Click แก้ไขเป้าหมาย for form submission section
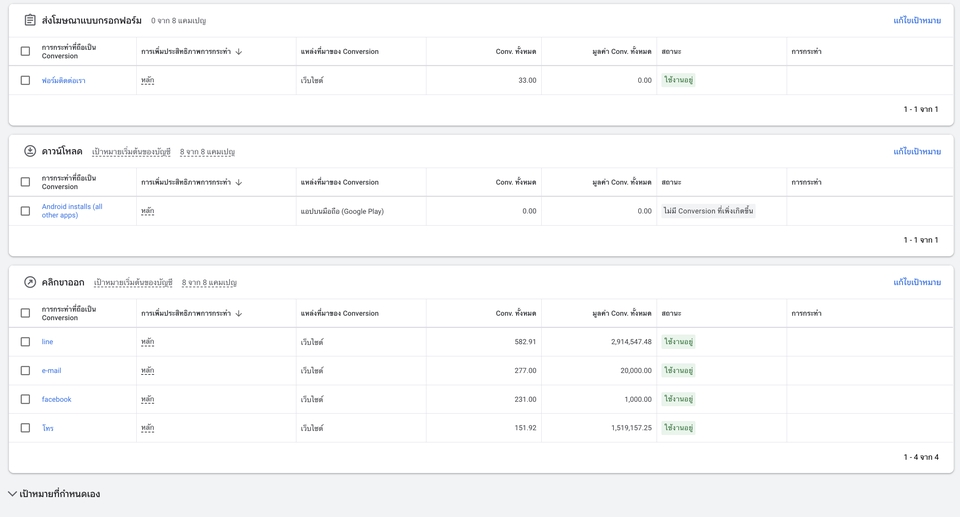The height and width of the screenshot is (517, 960). [916, 20]
